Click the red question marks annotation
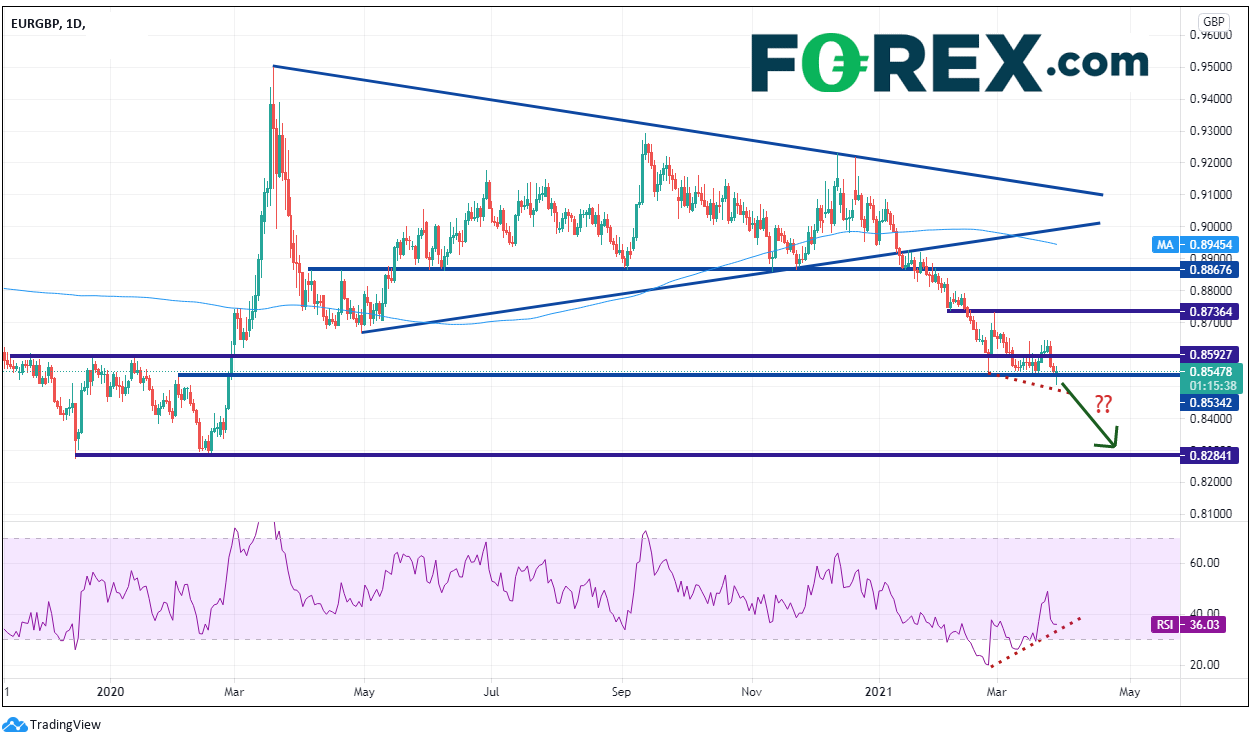The width and height of the screenshot is (1255, 743). [x=1103, y=404]
